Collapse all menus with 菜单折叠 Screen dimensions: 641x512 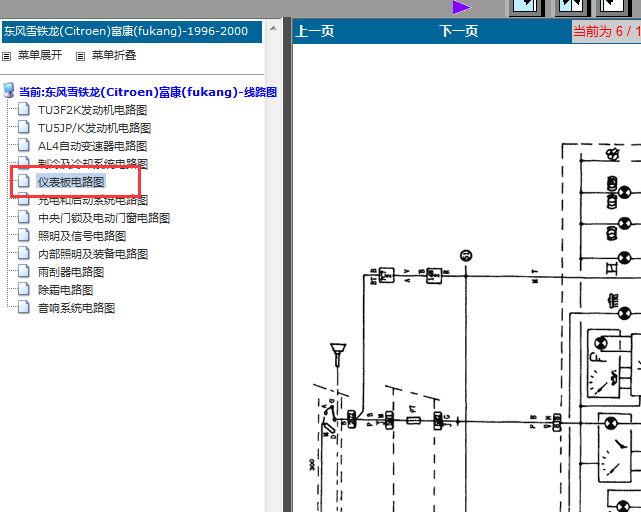[114, 55]
